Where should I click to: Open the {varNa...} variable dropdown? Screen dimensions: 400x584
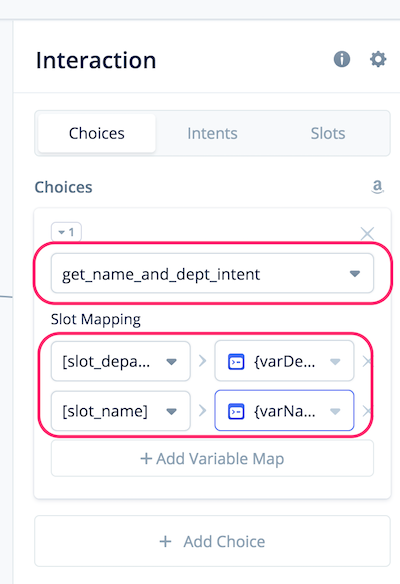pyautogui.click(x=284, y=411)
